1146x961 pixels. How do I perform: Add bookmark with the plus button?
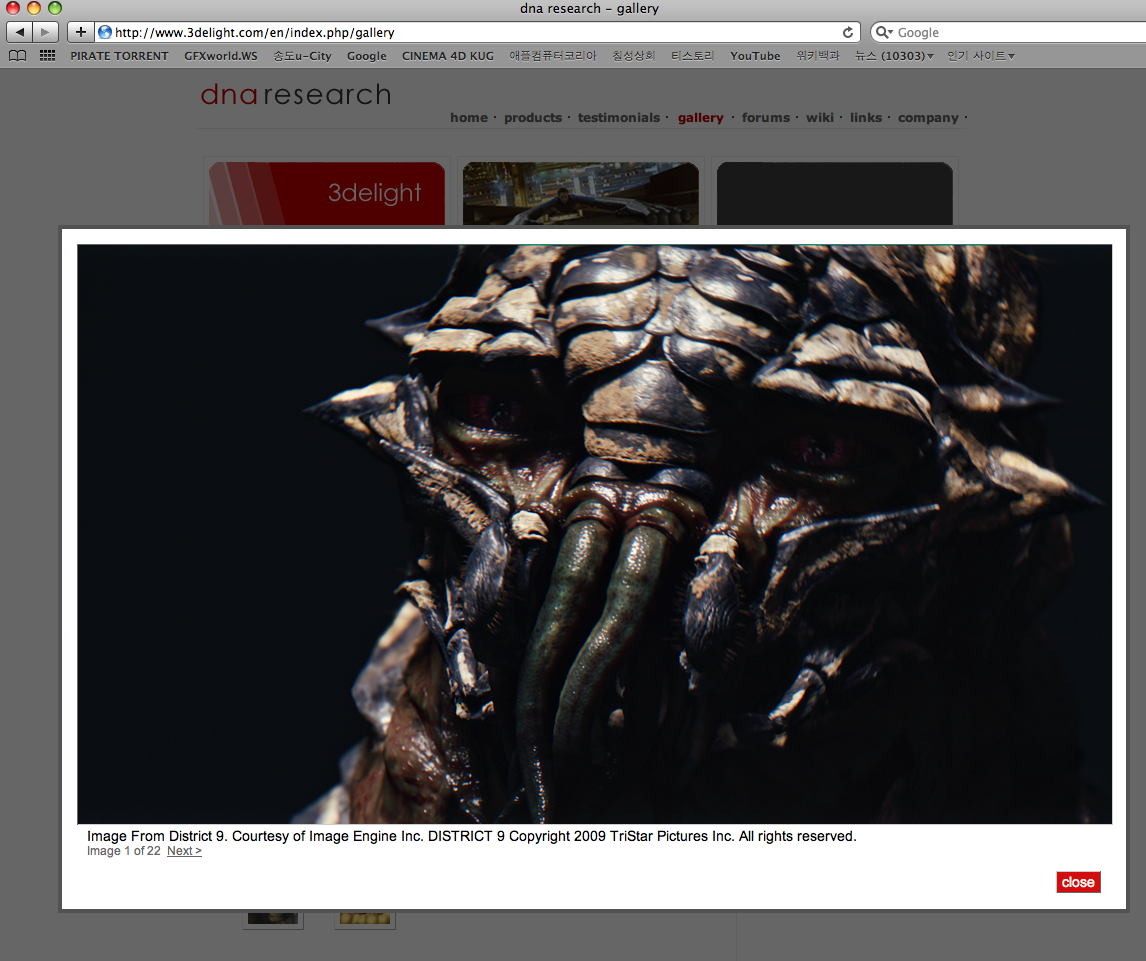click(x=80, y=32)
